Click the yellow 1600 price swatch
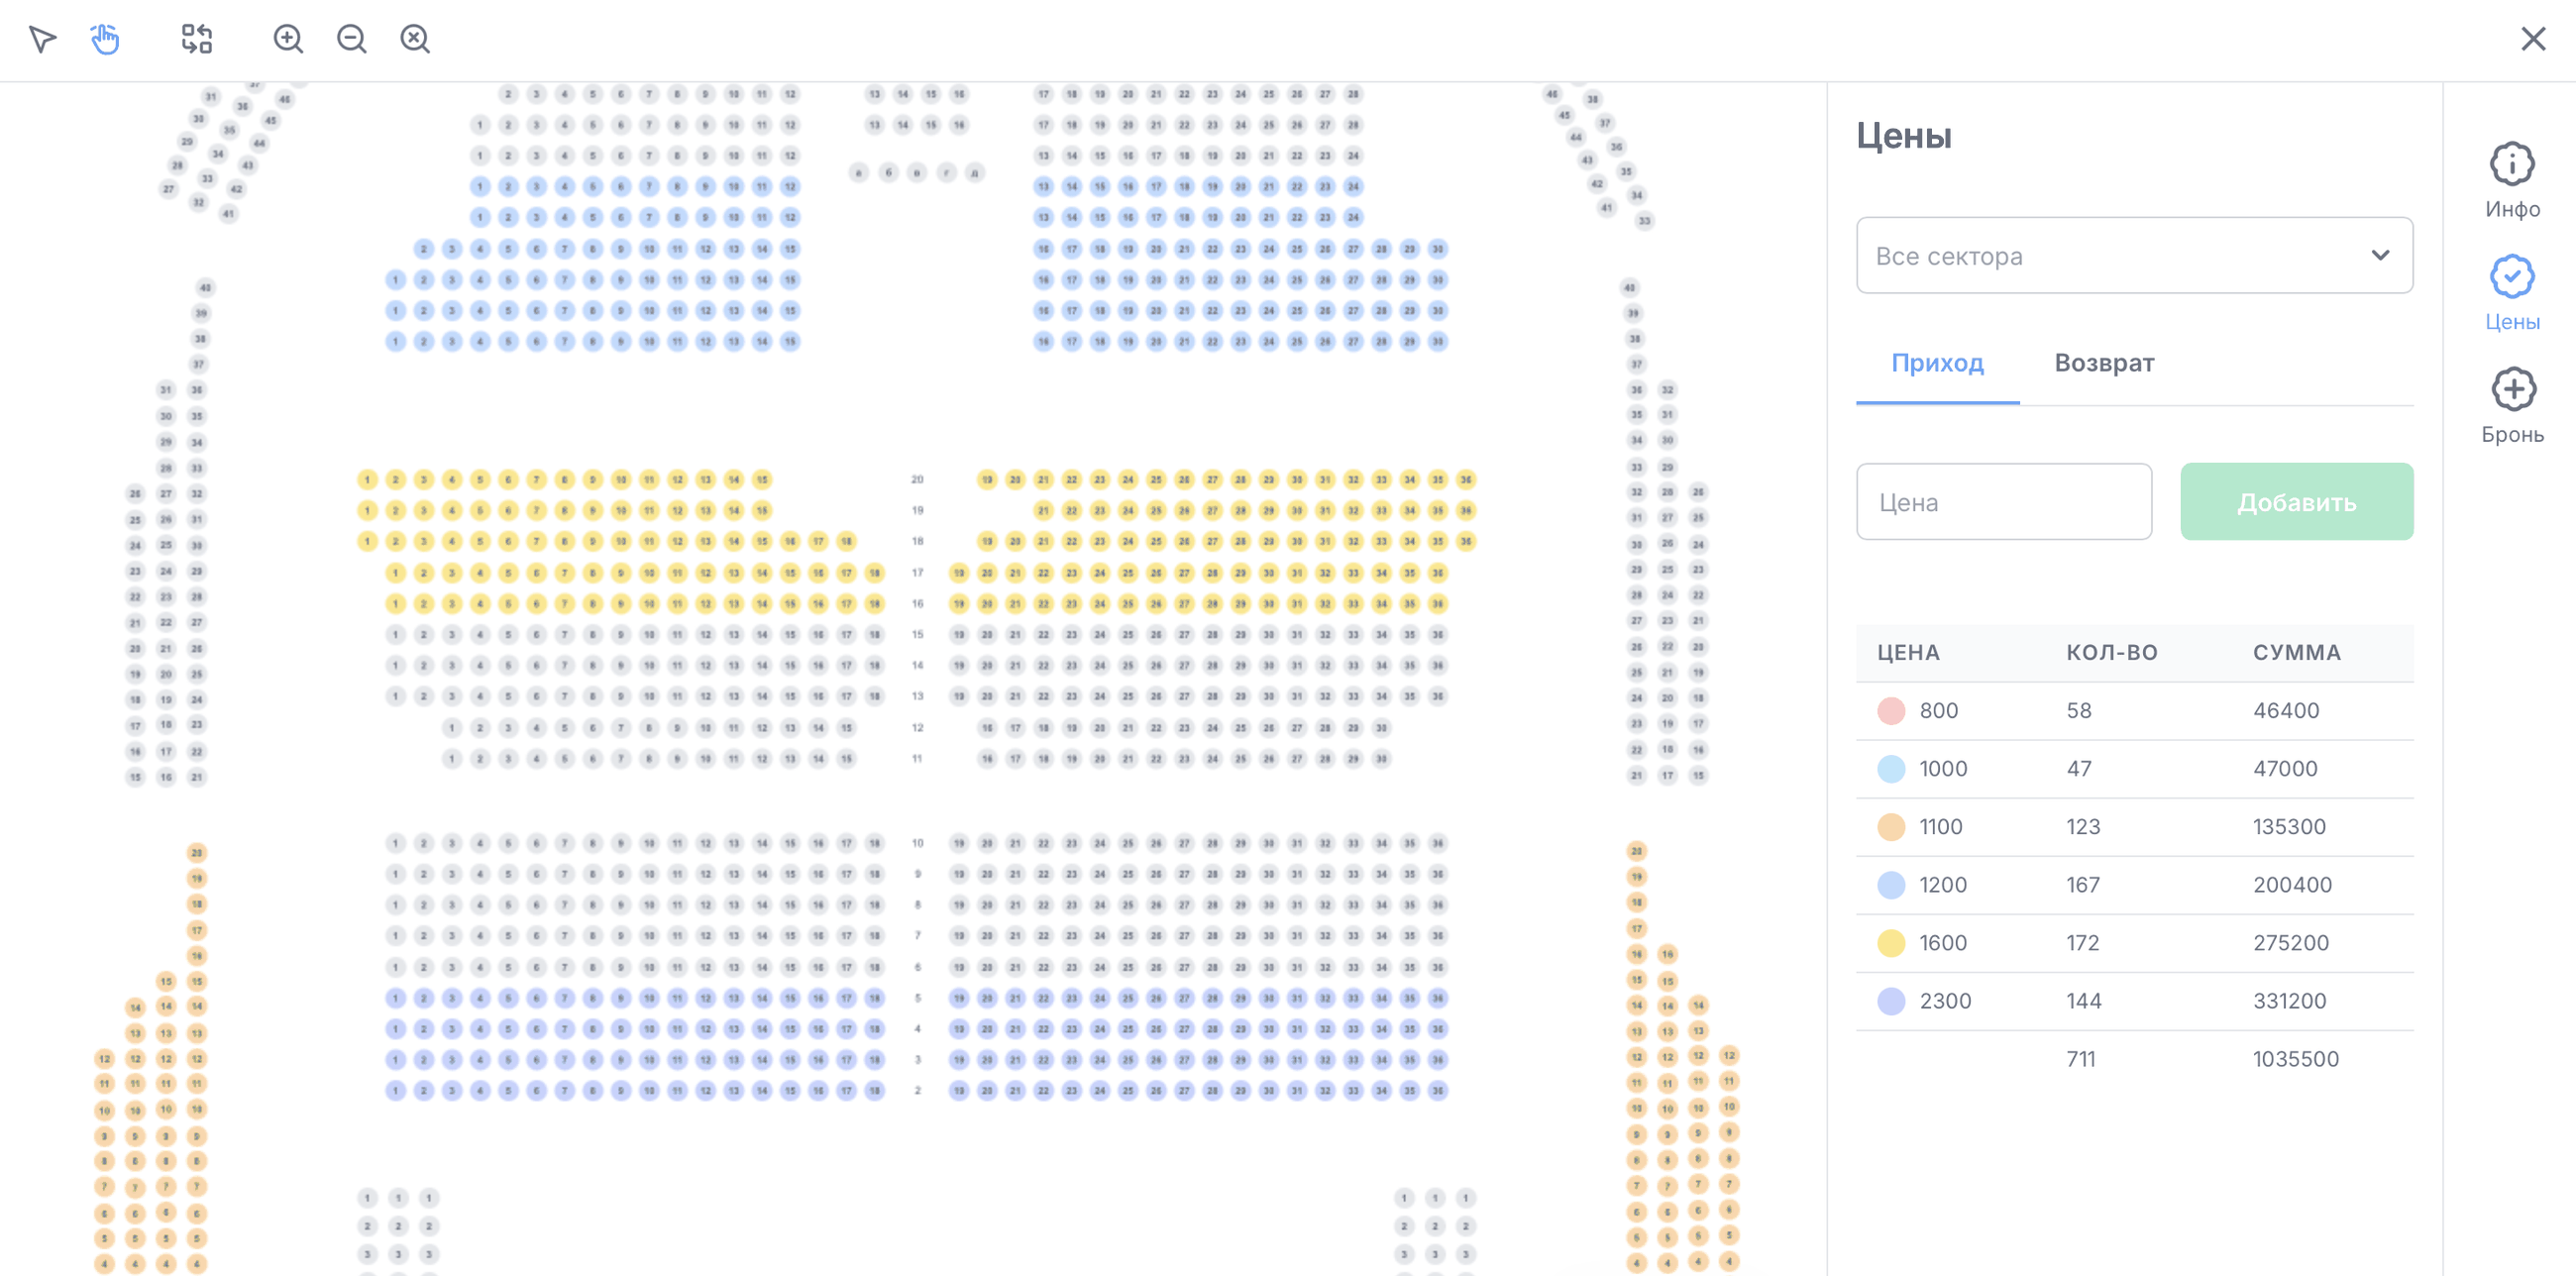The height and width of the screenshot is (1276, 2576). 1891,943
